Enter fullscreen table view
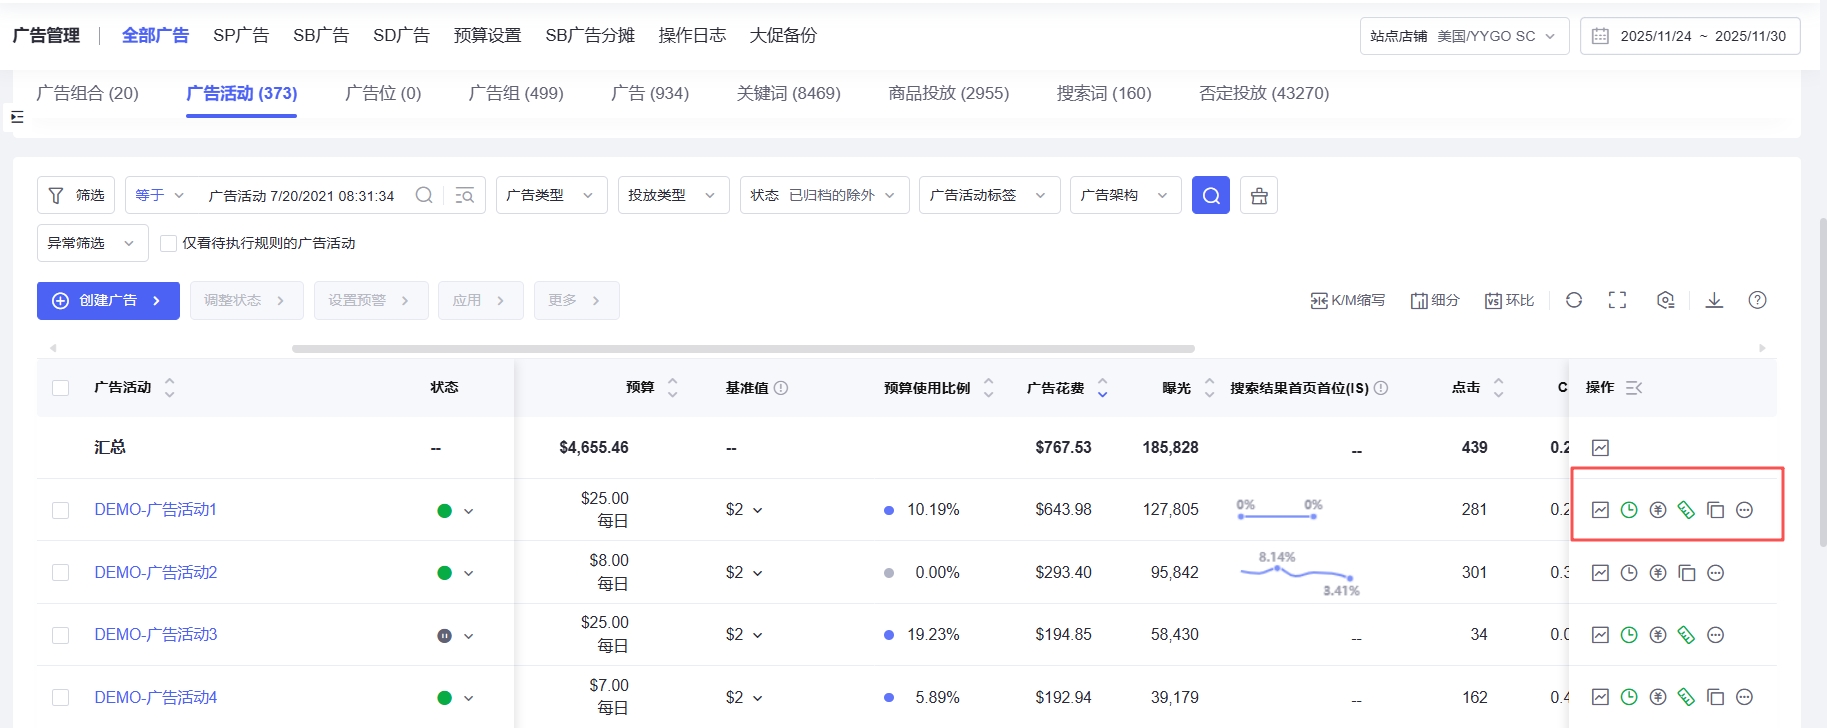Image resolution: width=1827 pixels, height=728 pixels. [1617, 300]
